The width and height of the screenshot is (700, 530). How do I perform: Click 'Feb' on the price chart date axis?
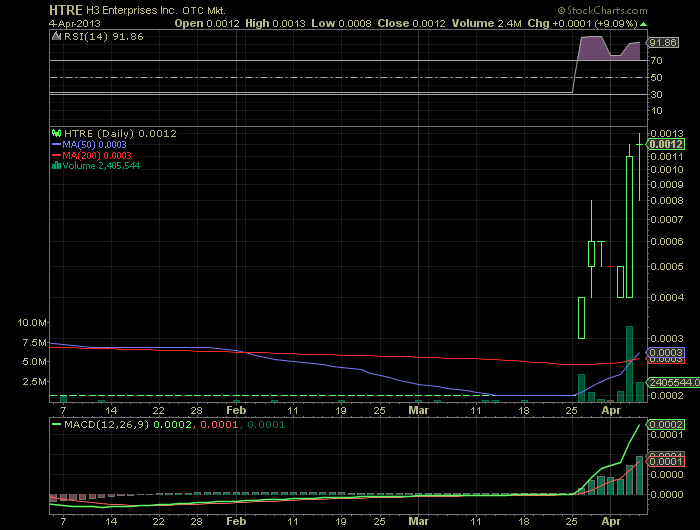click(x=236, y=410)
